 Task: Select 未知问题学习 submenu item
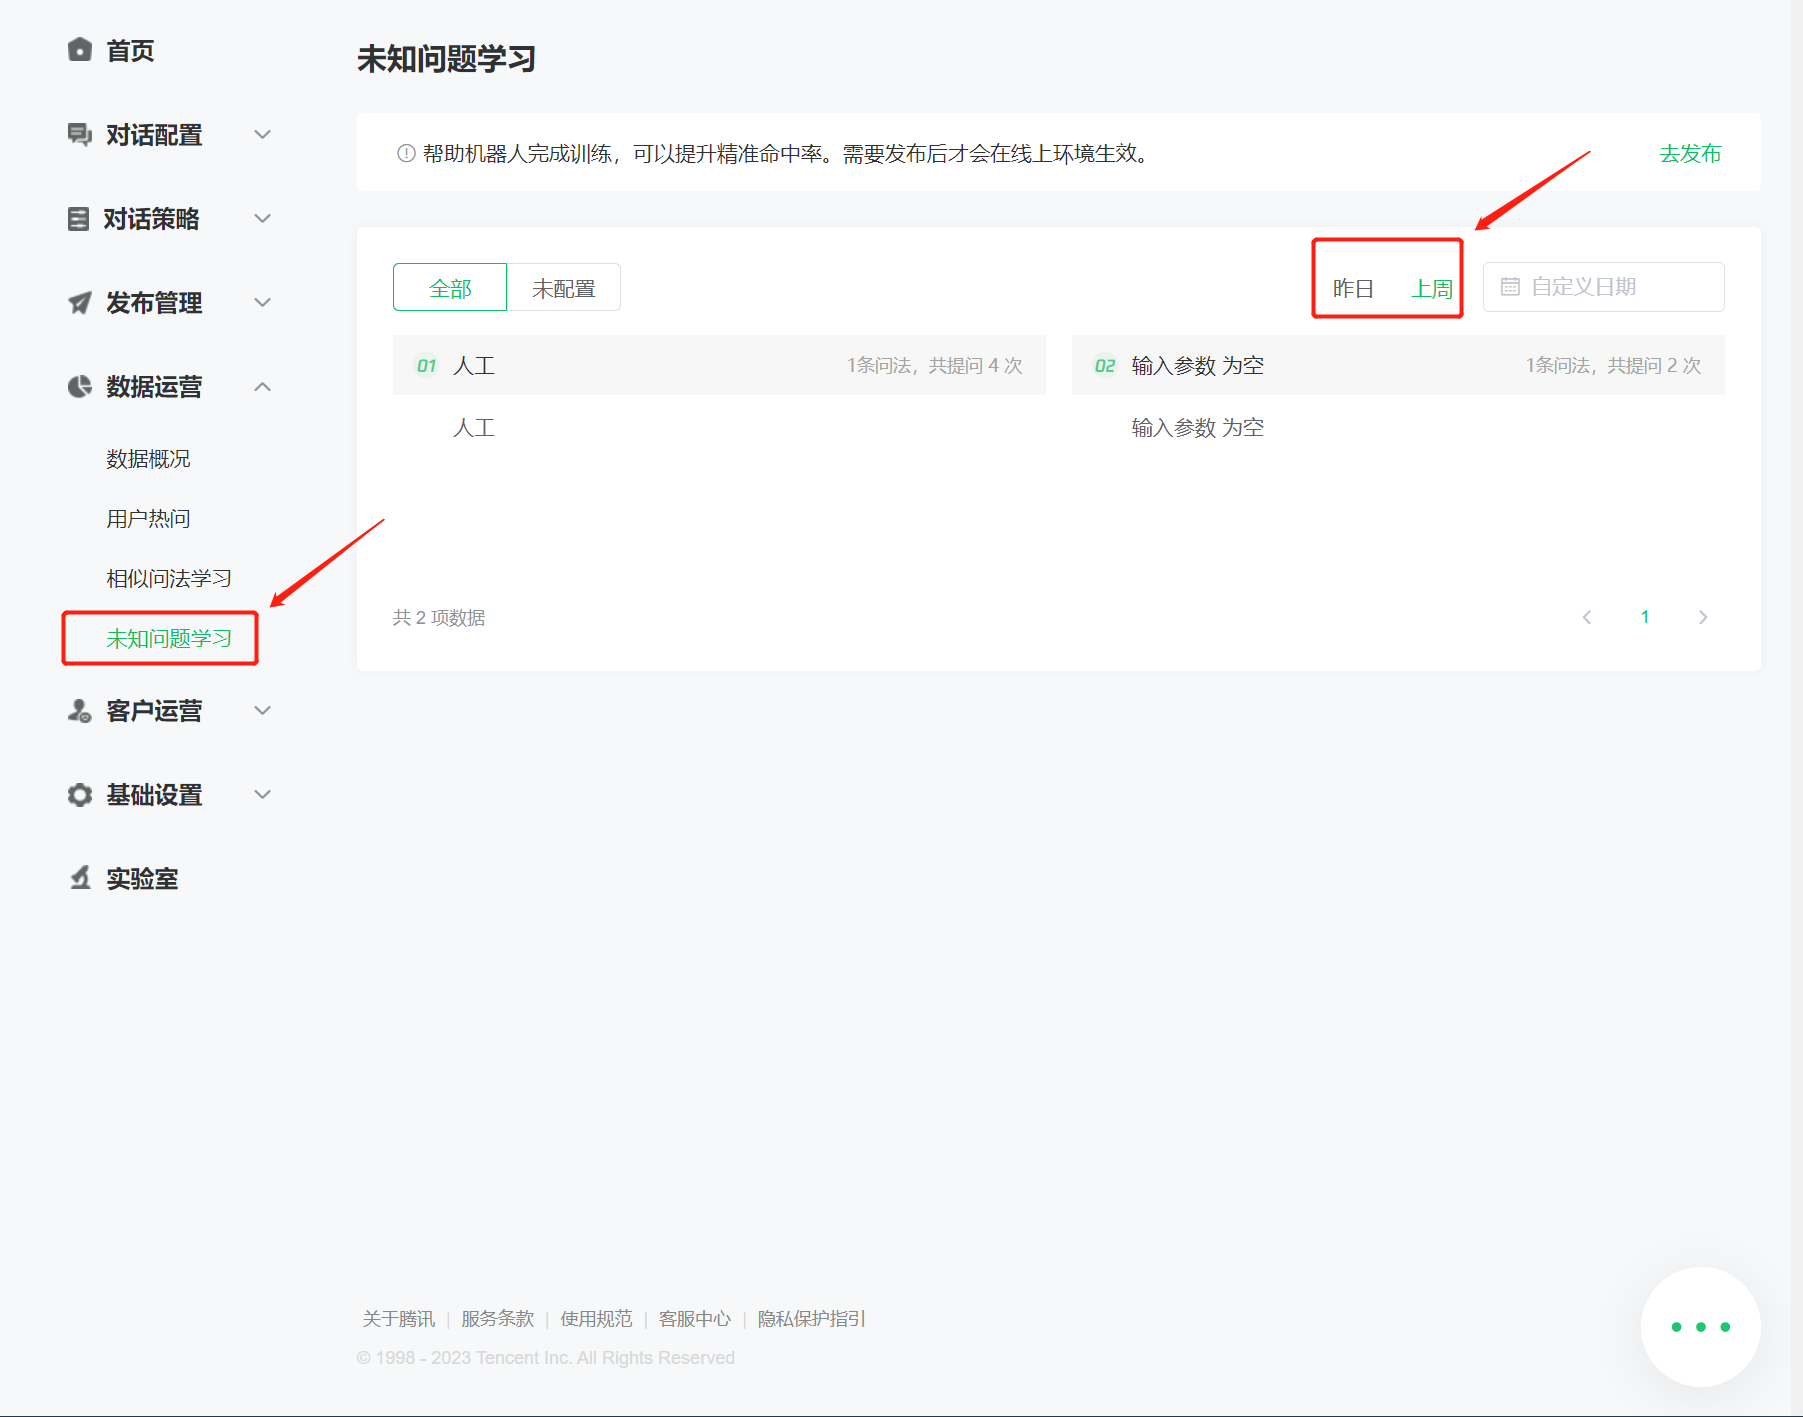[x=169, y=639]
